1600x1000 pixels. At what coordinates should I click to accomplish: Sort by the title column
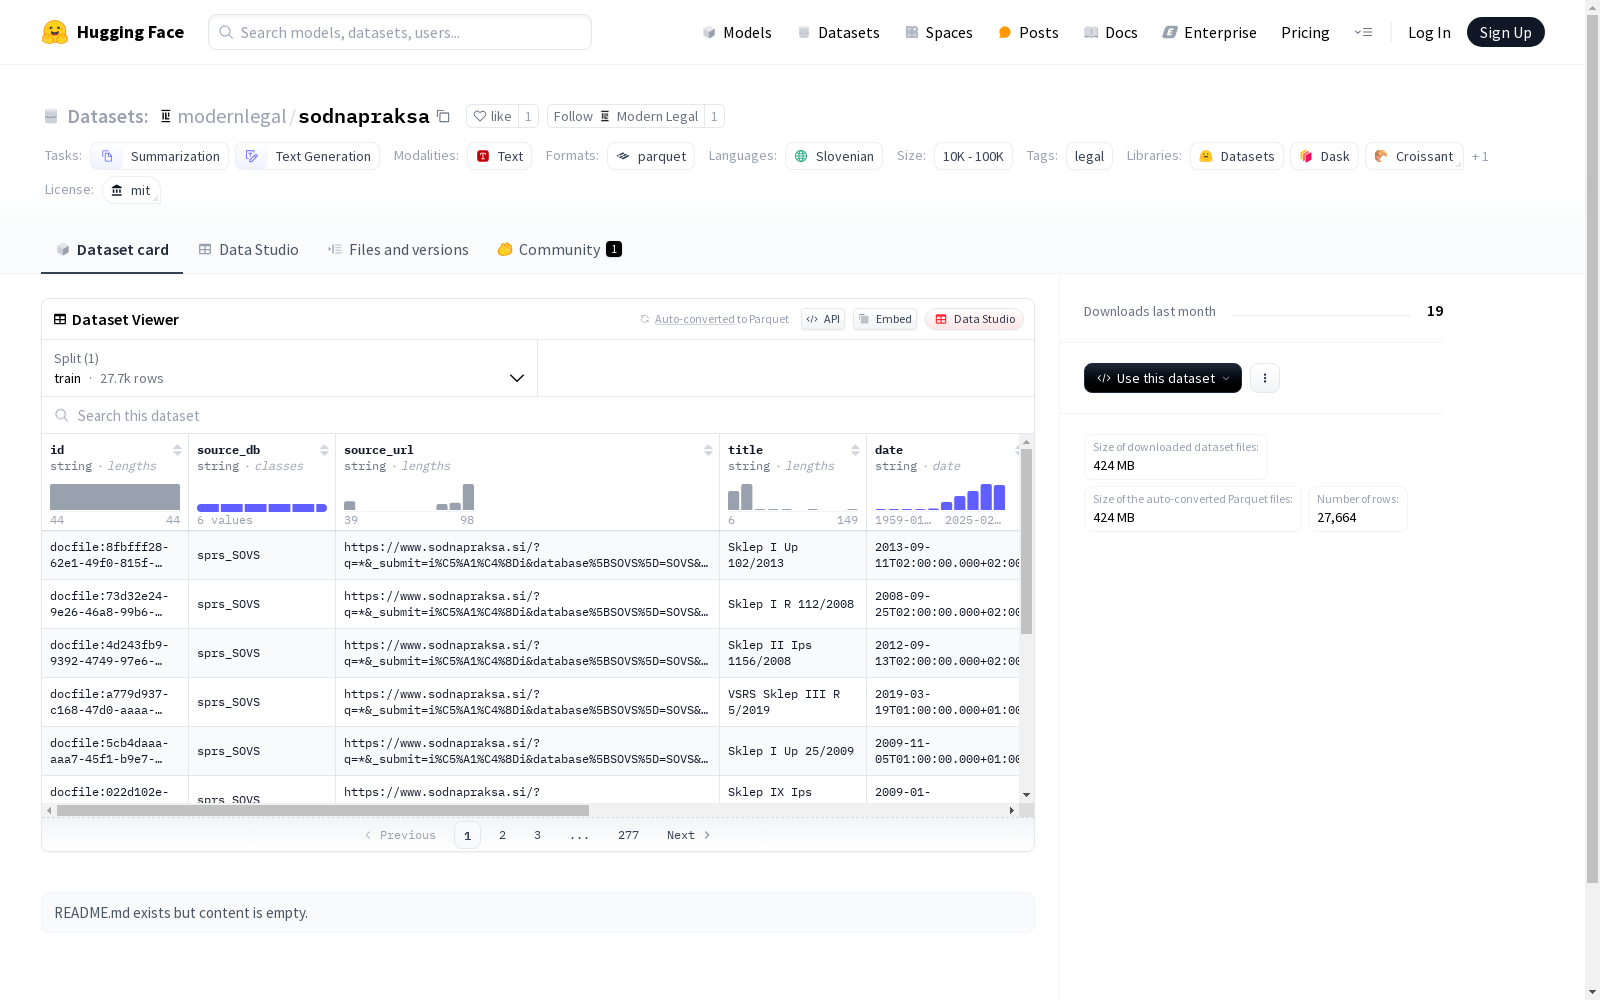(855, 450)
